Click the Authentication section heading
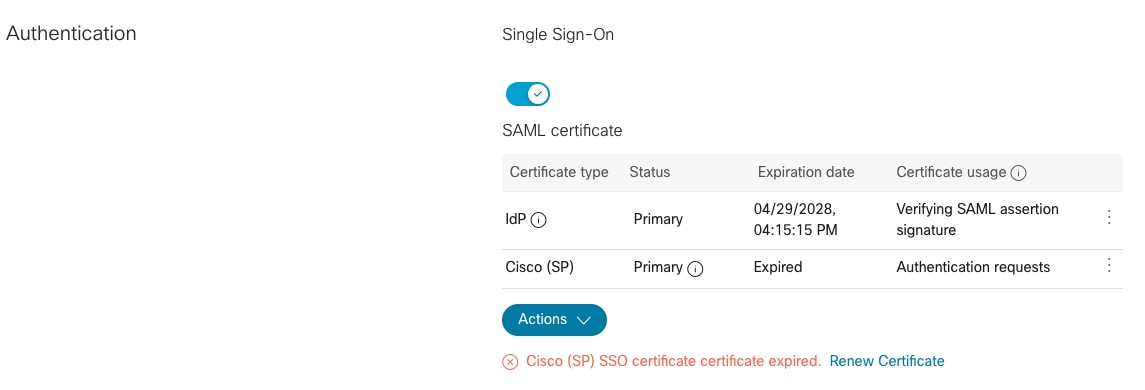This screenshot has width=1145, height=390. tap(71, 34)
